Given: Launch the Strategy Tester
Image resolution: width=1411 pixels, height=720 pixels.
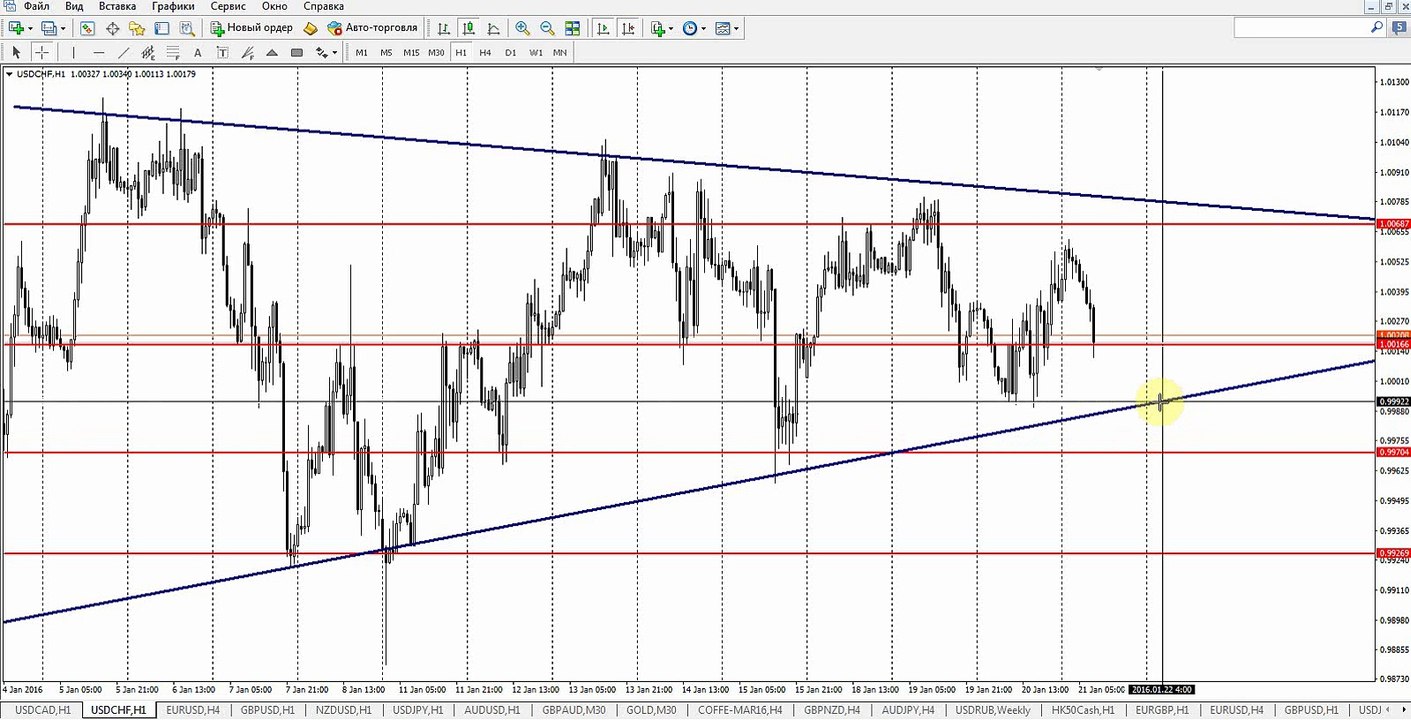Looking at the screenshot, I should coord(187,28).
